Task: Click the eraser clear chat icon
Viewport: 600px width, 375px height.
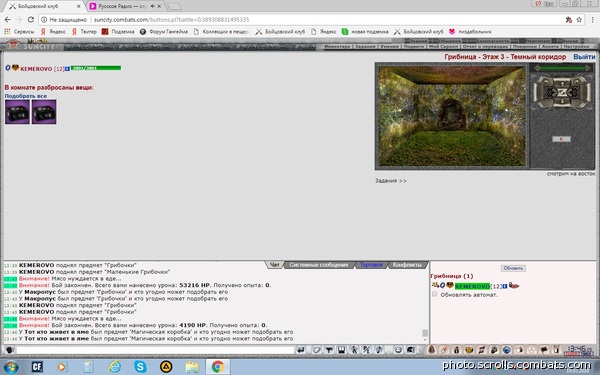Action: tap(316, 350)
